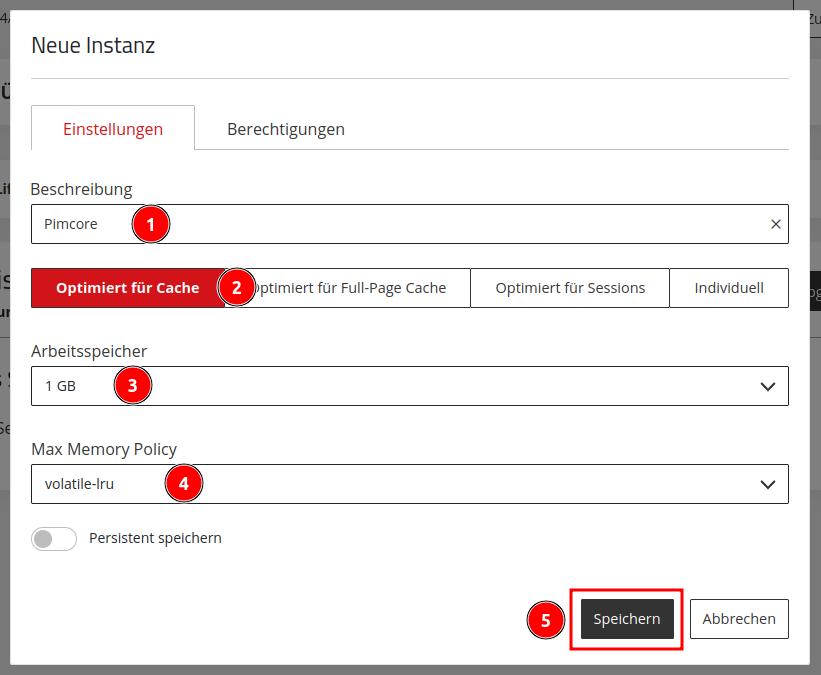Switch to the Berechtigungen tab
The width and height of the screenshot is (821, 675).
285,129
